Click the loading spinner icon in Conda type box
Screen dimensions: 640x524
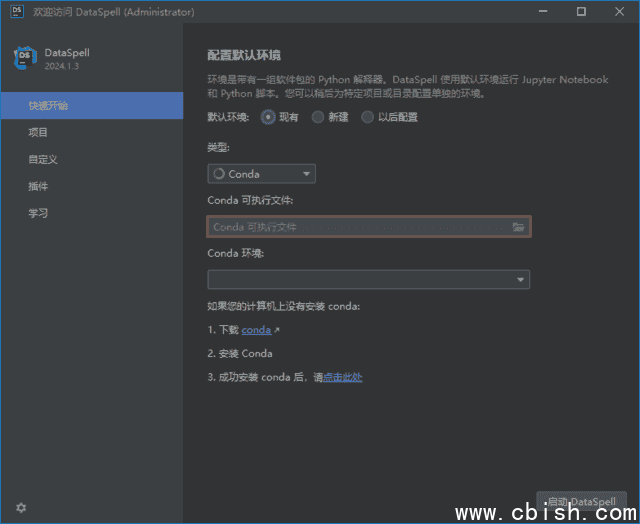[x=219, y=173]
